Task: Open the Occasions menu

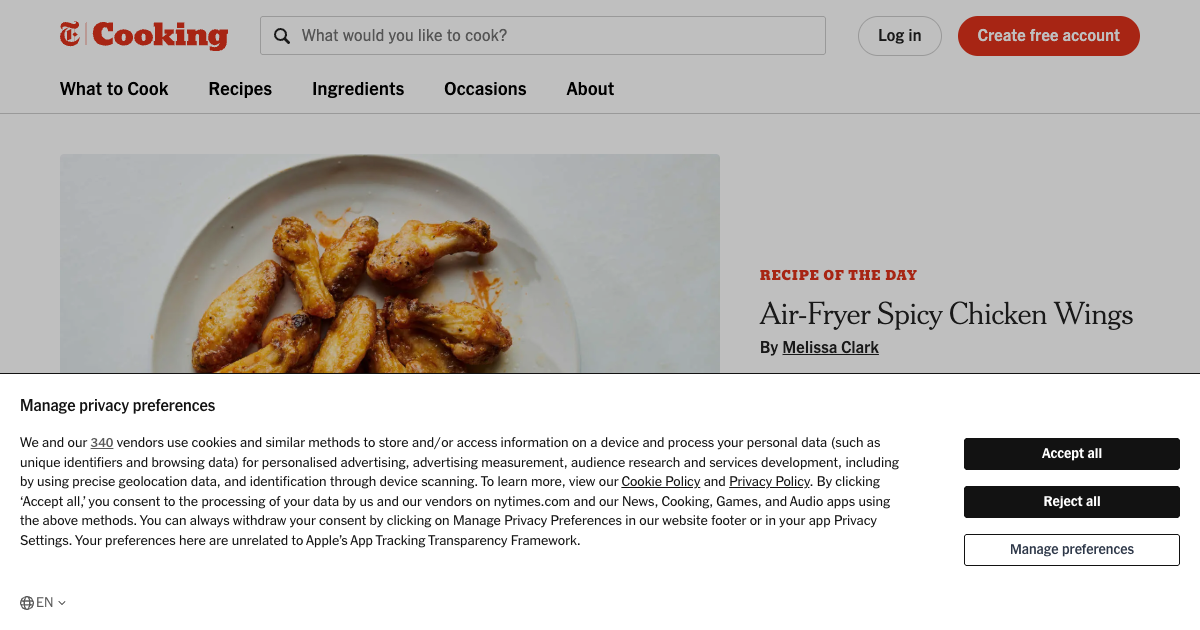Action: click(x=485, y=89)
